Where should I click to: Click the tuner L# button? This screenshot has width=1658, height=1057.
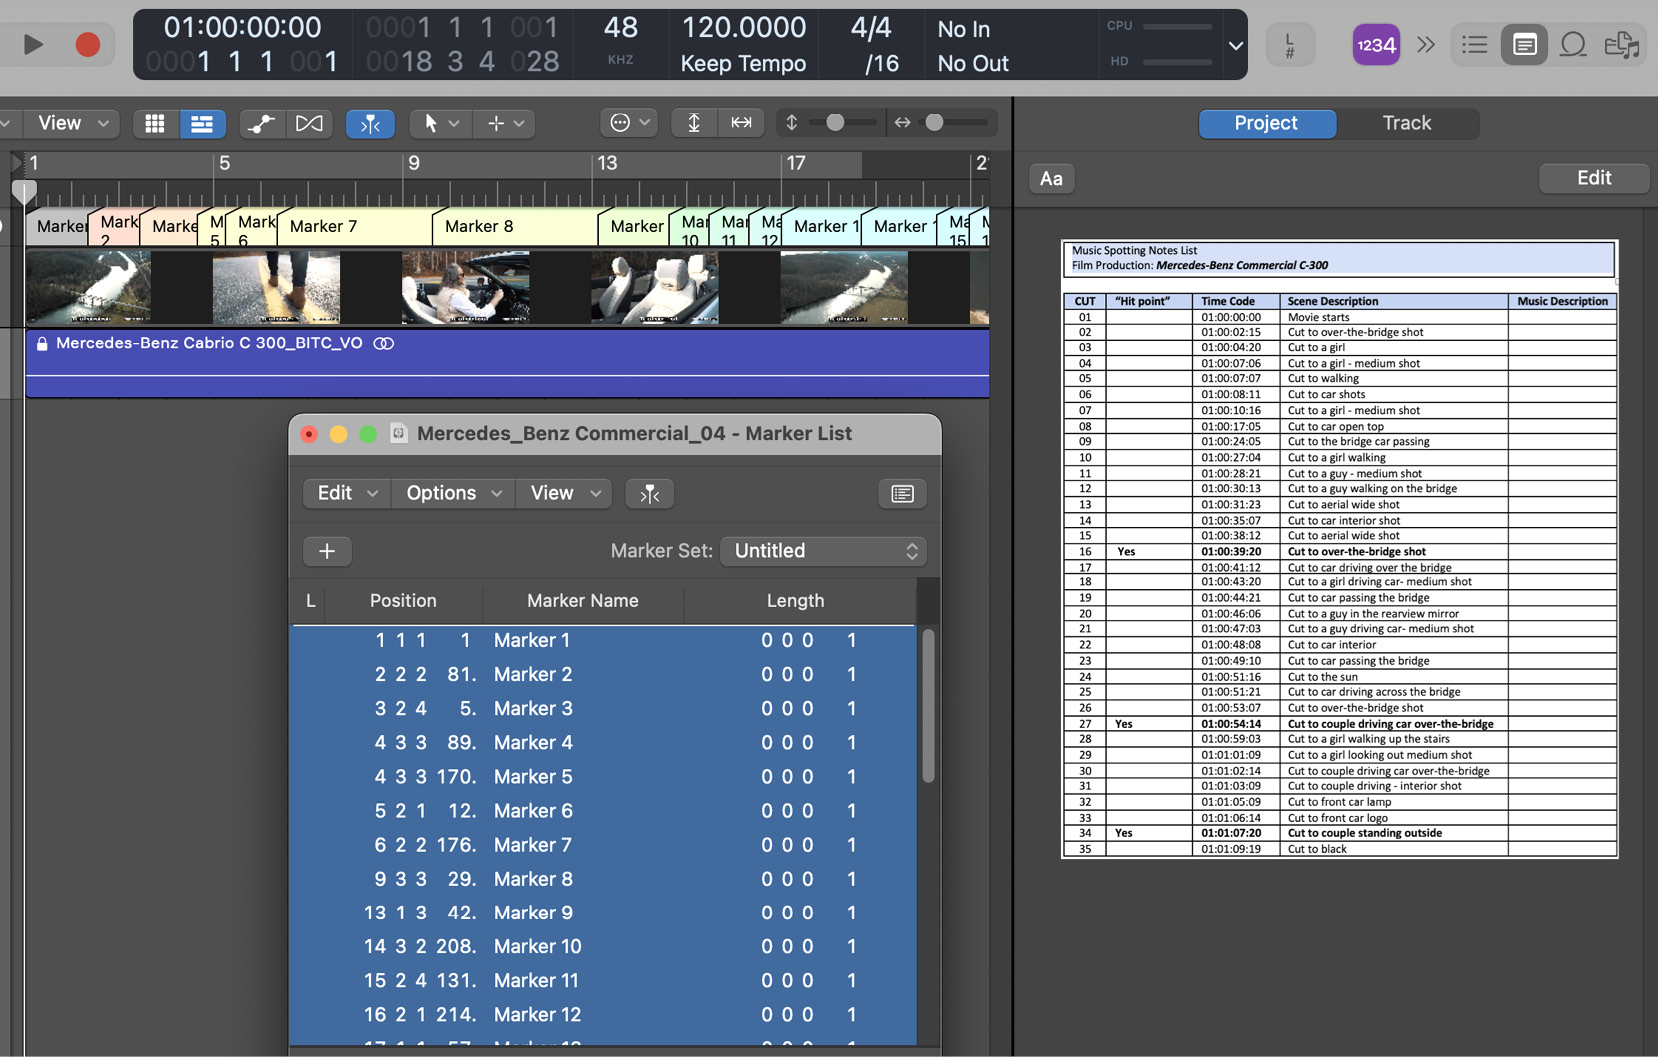(1289, 45)
